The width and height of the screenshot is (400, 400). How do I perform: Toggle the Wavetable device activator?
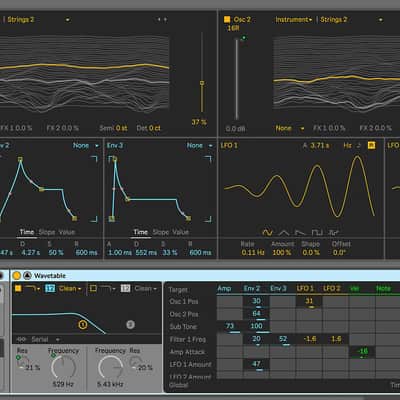[17, 276]
